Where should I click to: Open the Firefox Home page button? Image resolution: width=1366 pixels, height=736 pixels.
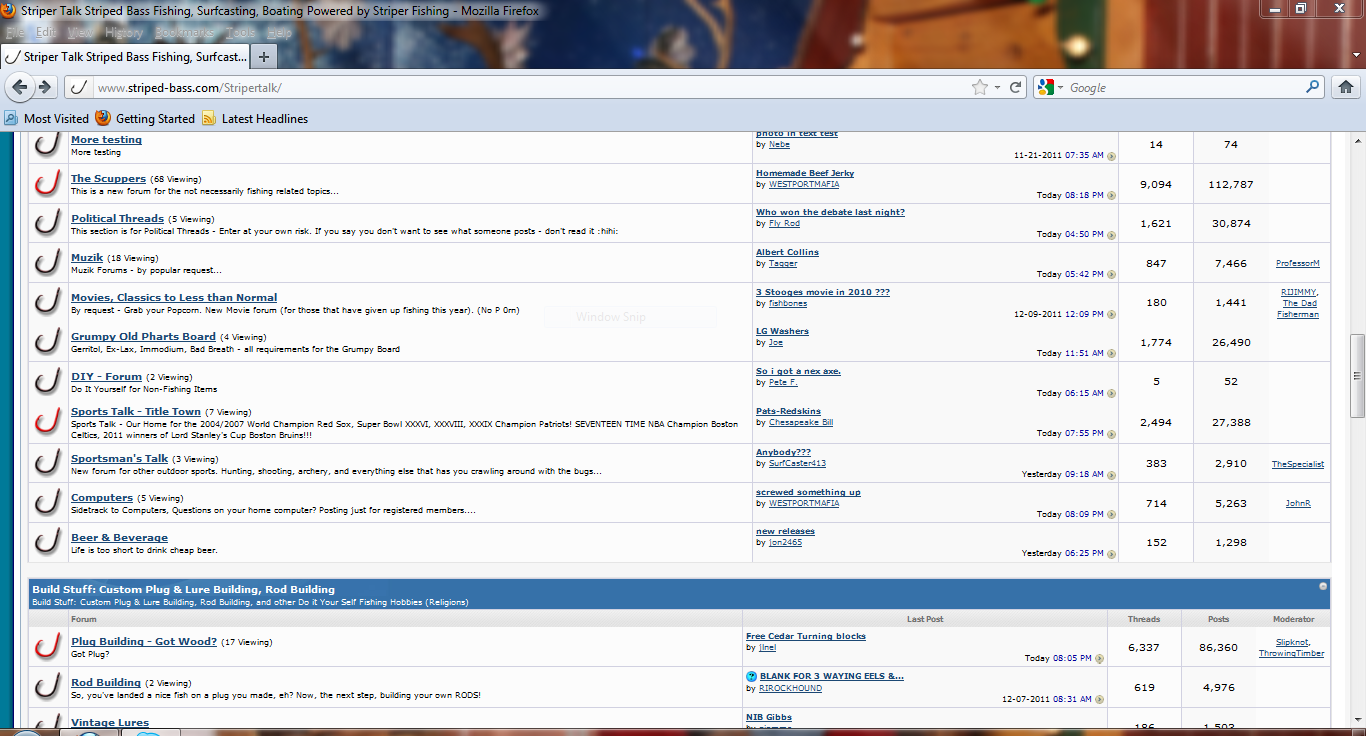[1346, 87]
